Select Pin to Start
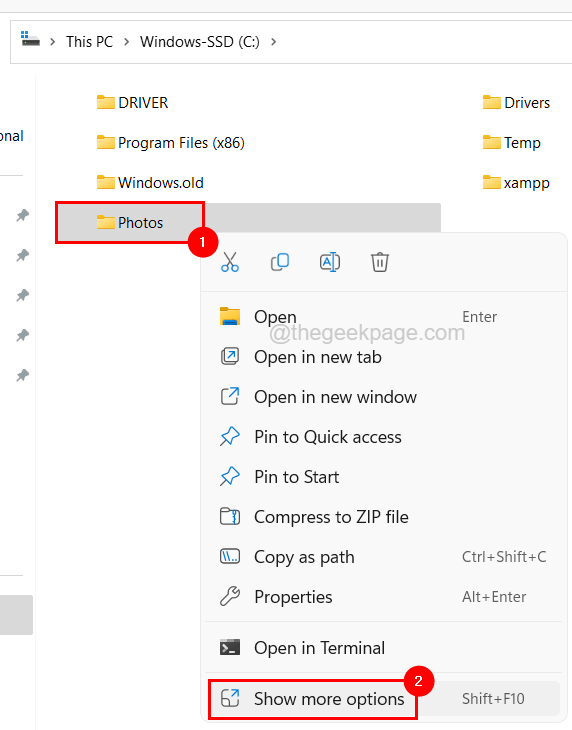The width and height of the screenshot is (572, 730). [382, 477]
